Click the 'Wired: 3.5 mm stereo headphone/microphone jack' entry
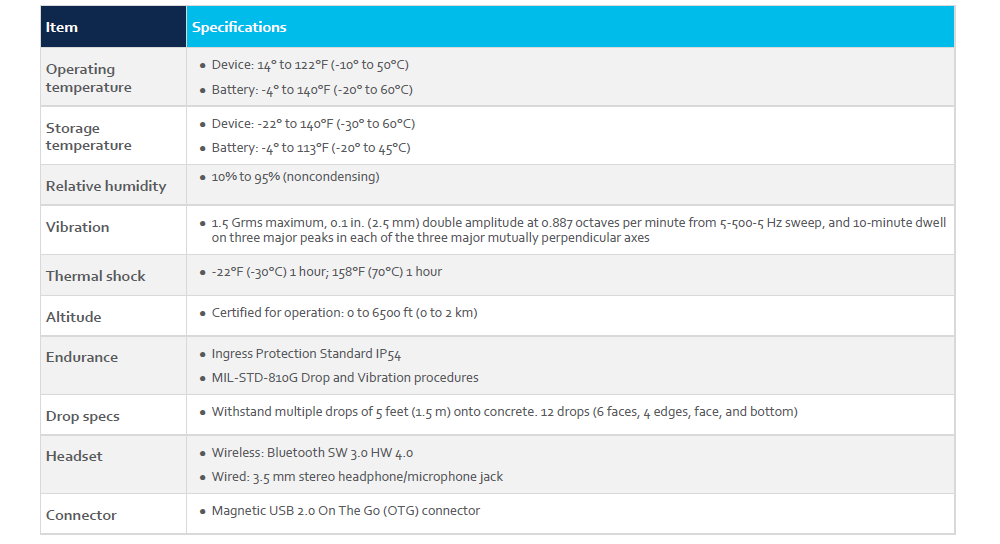1000x544 pixels. tap(357, 477)
